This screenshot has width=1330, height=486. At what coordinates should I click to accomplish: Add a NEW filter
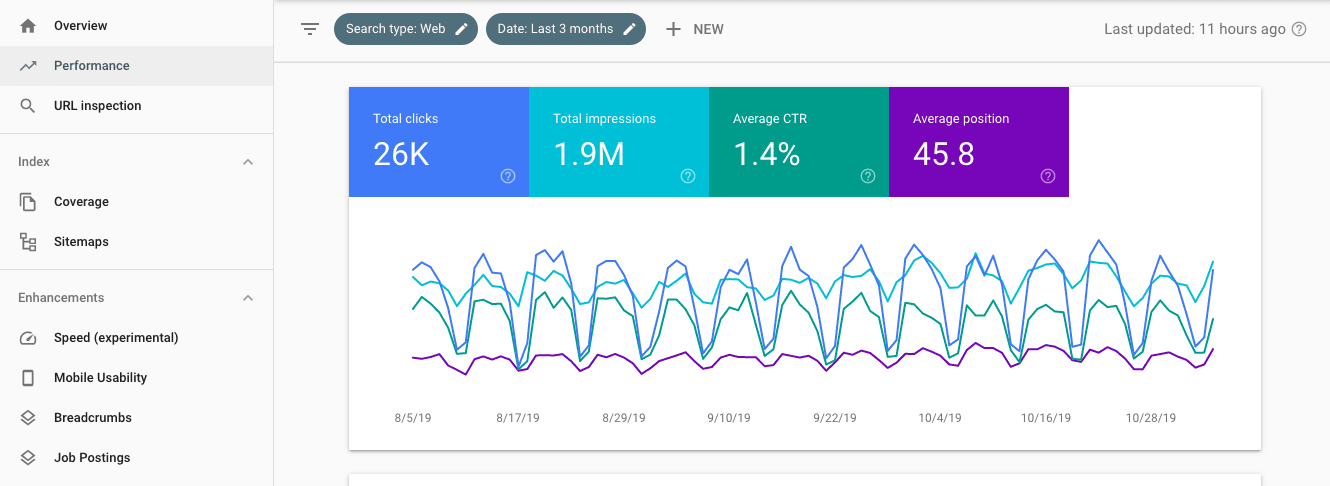point(695,29)
